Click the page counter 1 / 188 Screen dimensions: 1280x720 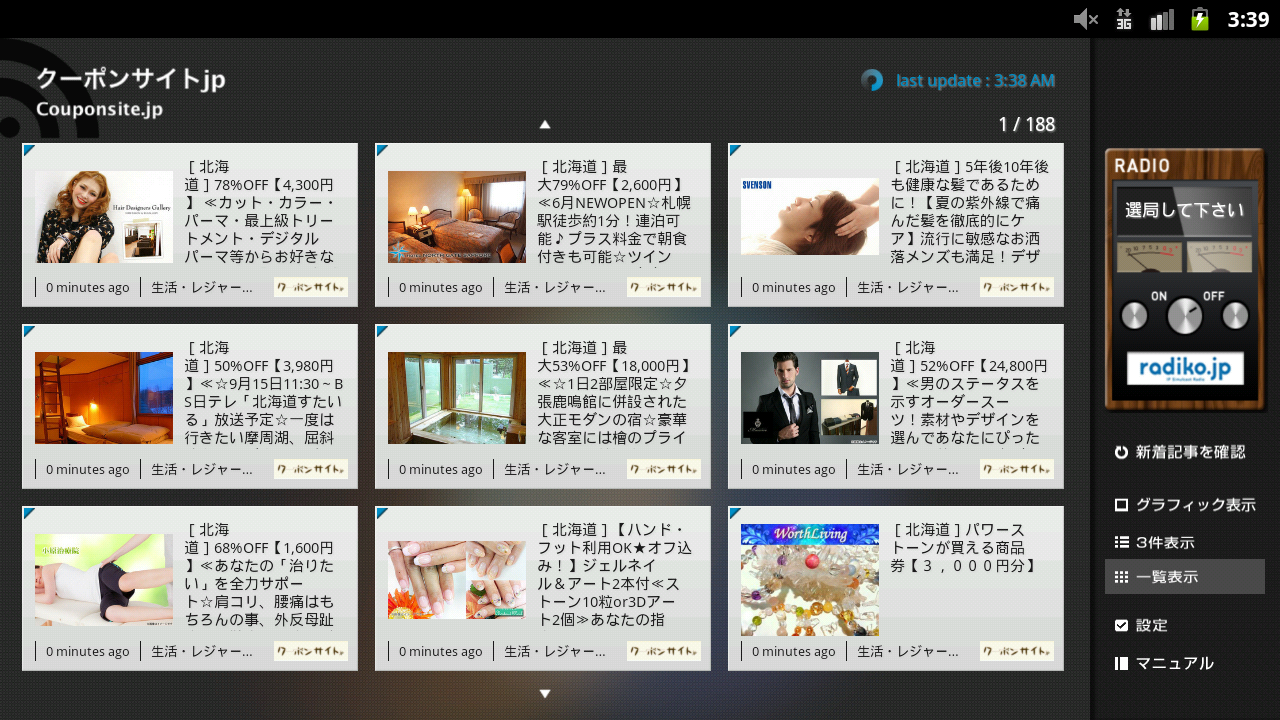1026,124
